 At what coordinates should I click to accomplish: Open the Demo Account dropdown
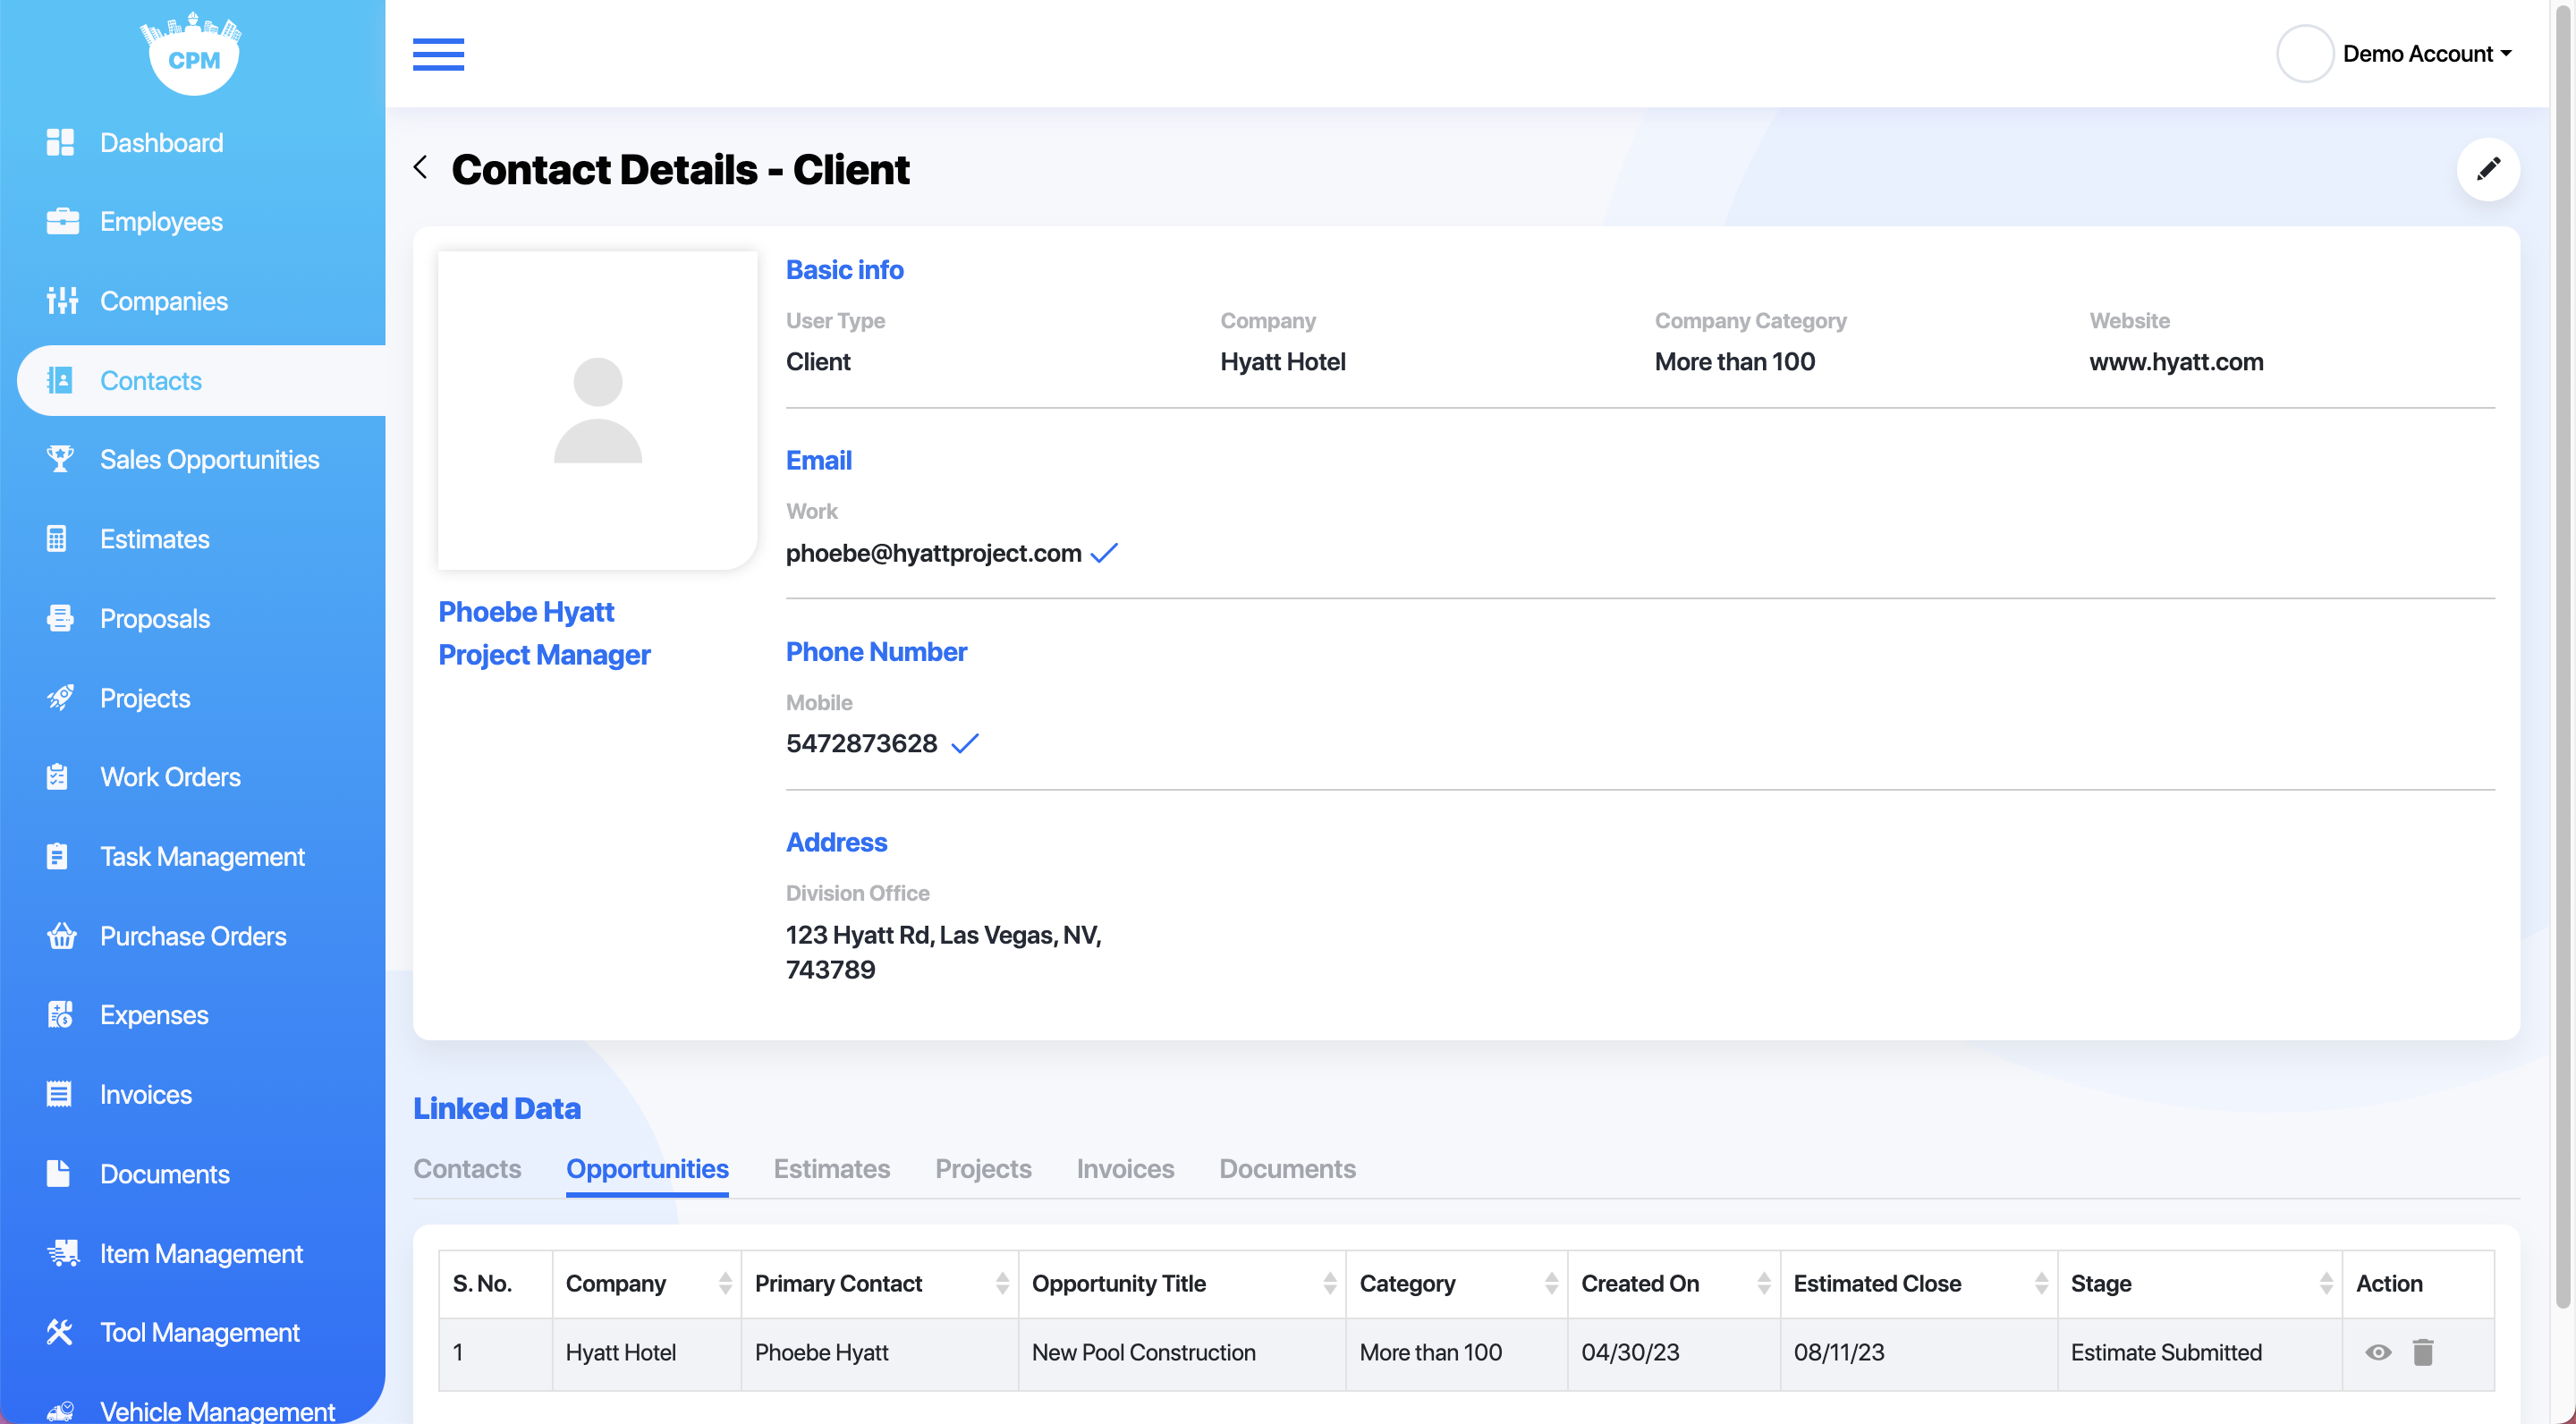tap(2427, 54)
